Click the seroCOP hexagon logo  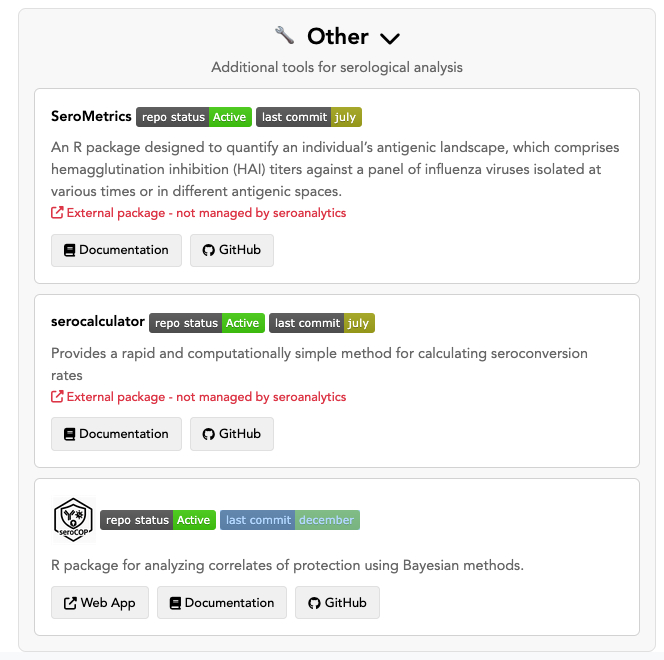[73, 520]
